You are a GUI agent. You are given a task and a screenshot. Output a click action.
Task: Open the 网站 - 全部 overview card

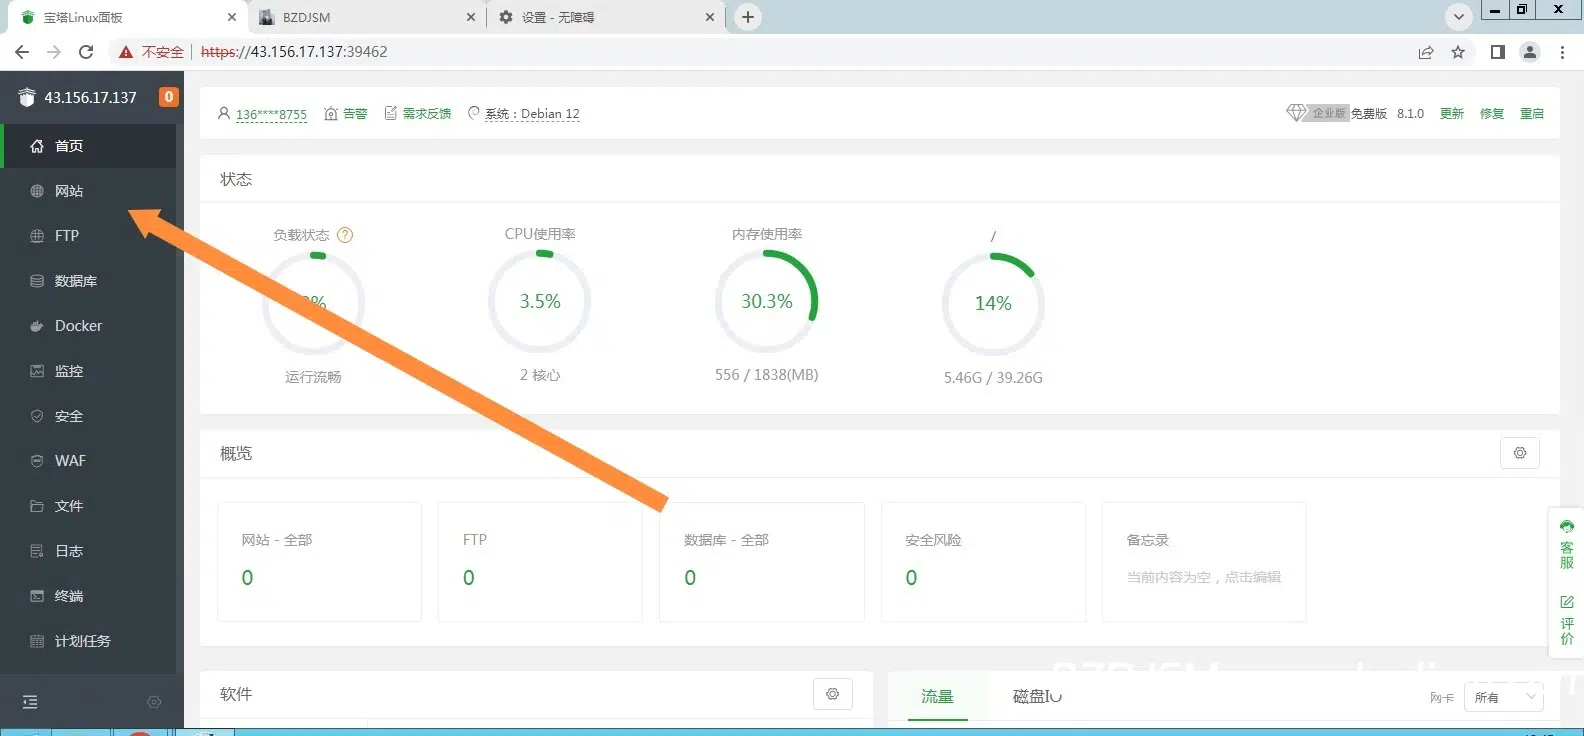point(319,562)
